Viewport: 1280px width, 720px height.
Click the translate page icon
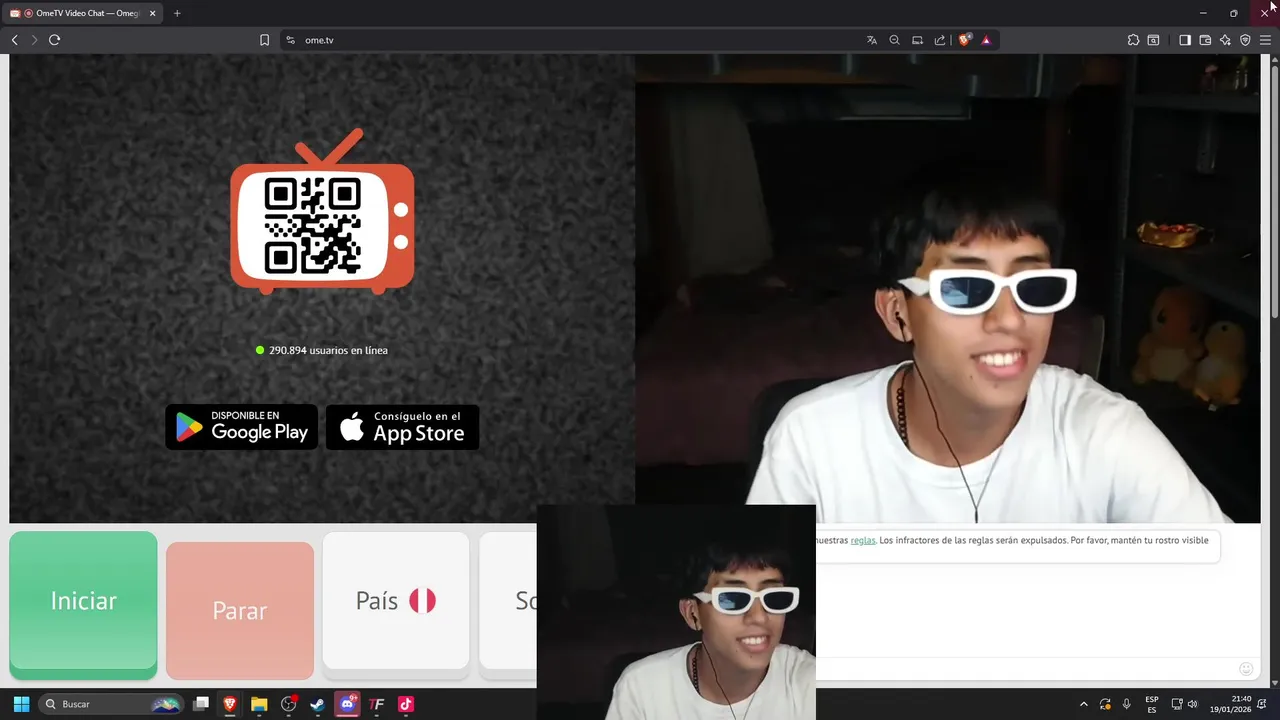click(872, 40)
